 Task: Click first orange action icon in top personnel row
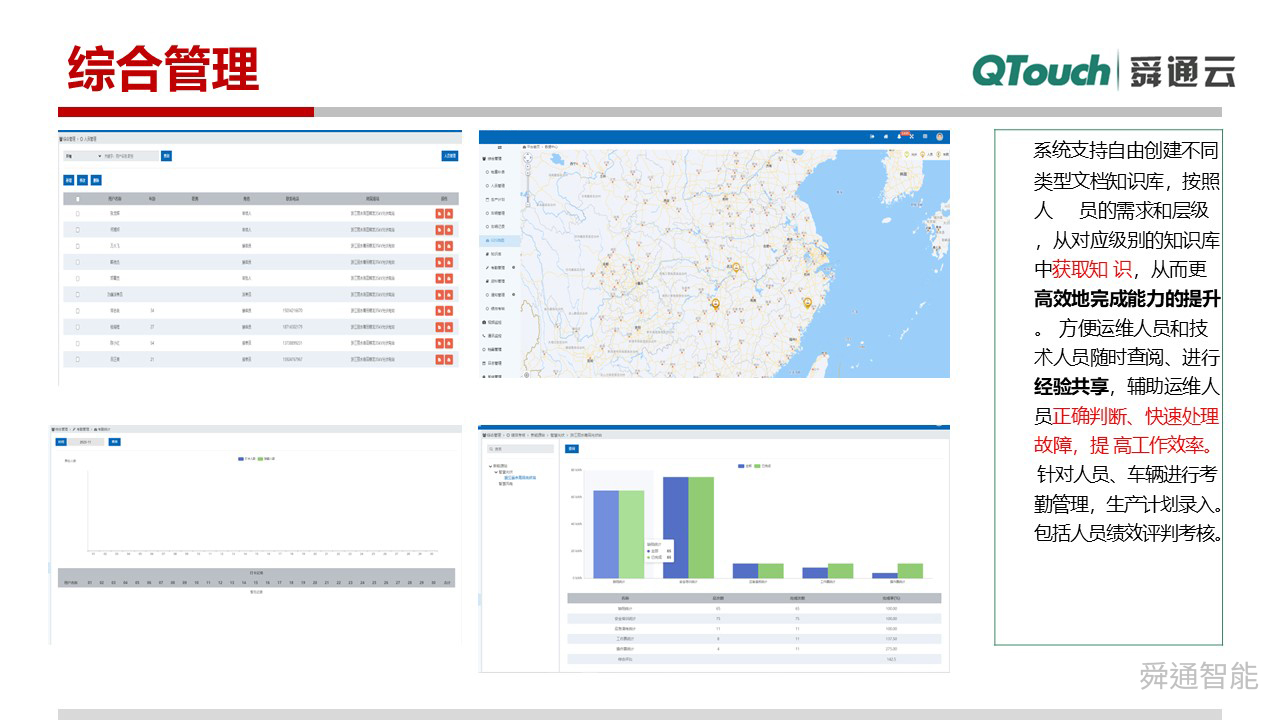click(x=439, y=213)
